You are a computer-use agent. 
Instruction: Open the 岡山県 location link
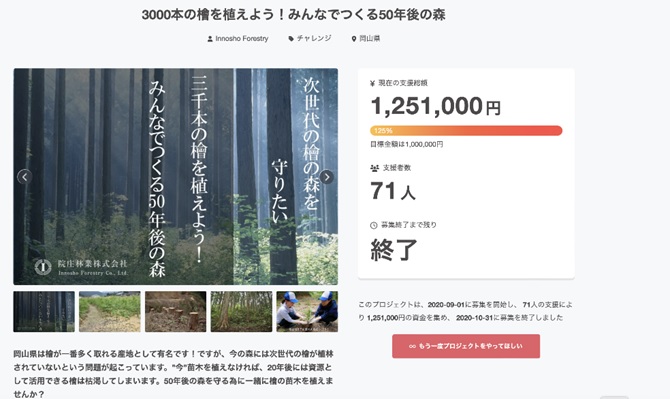pos(370,38)
